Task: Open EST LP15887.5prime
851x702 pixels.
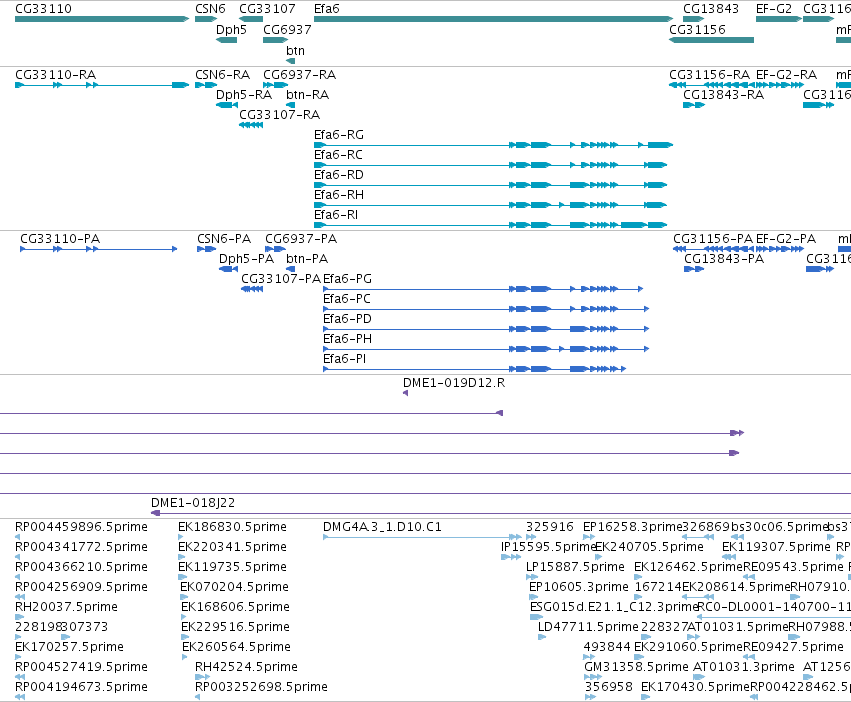Action: [x=575, y=567]
